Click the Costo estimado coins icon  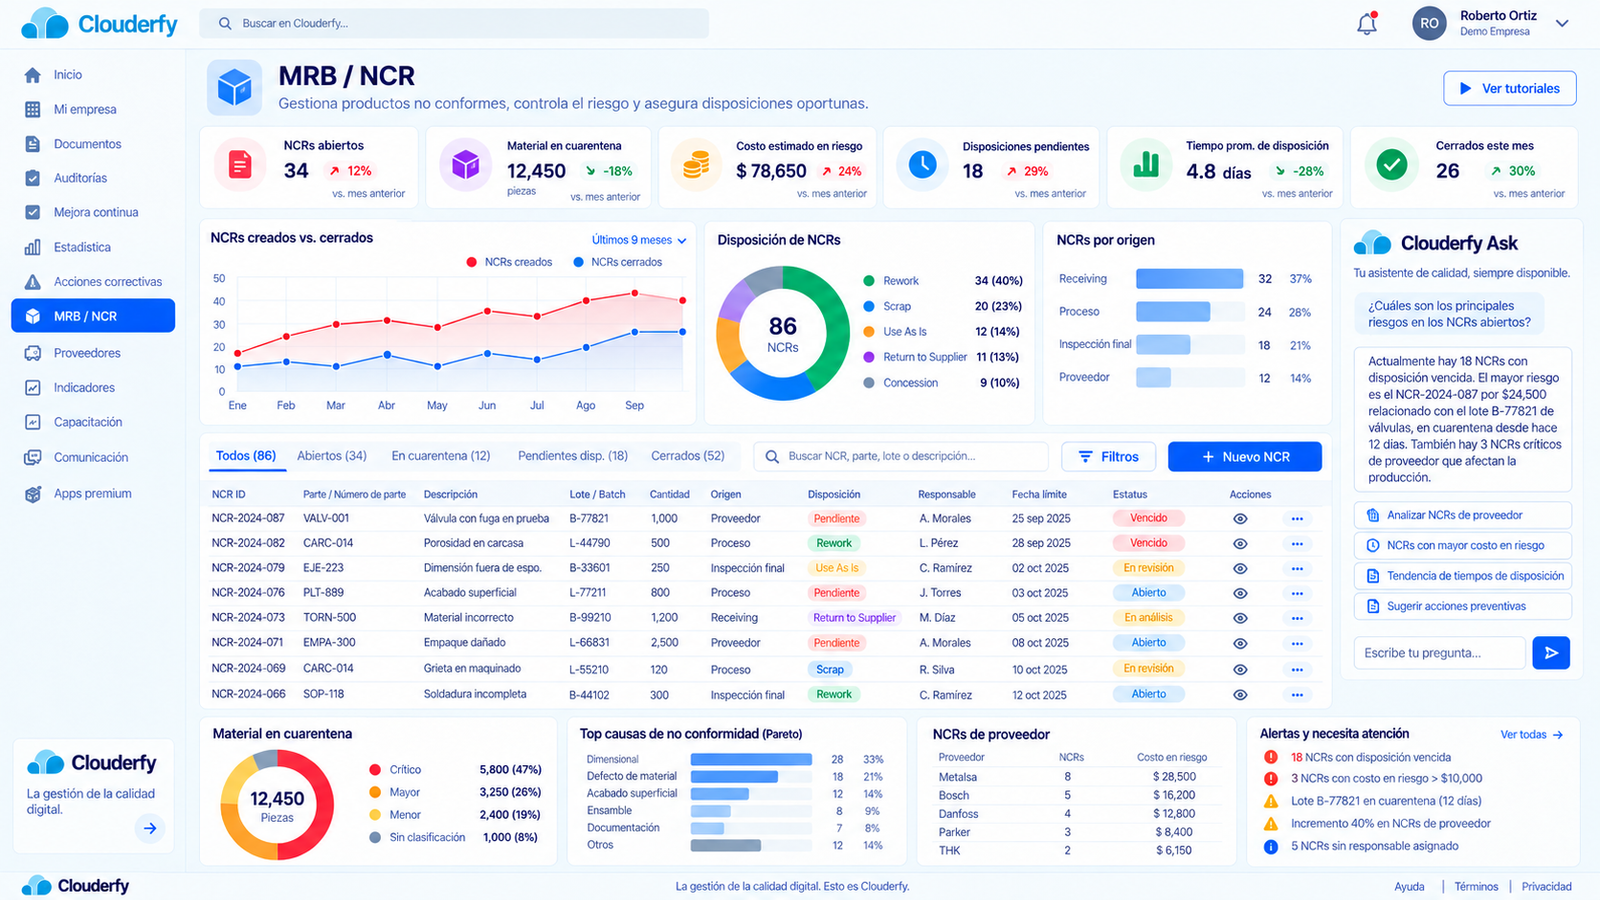696,165
